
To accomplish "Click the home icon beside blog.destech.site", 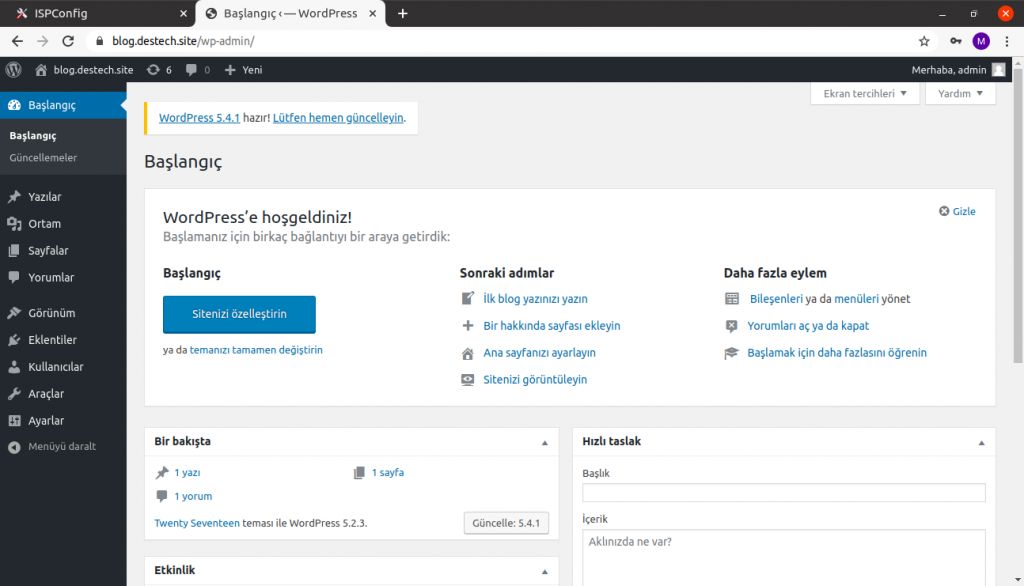I will [x=41, y=70].
